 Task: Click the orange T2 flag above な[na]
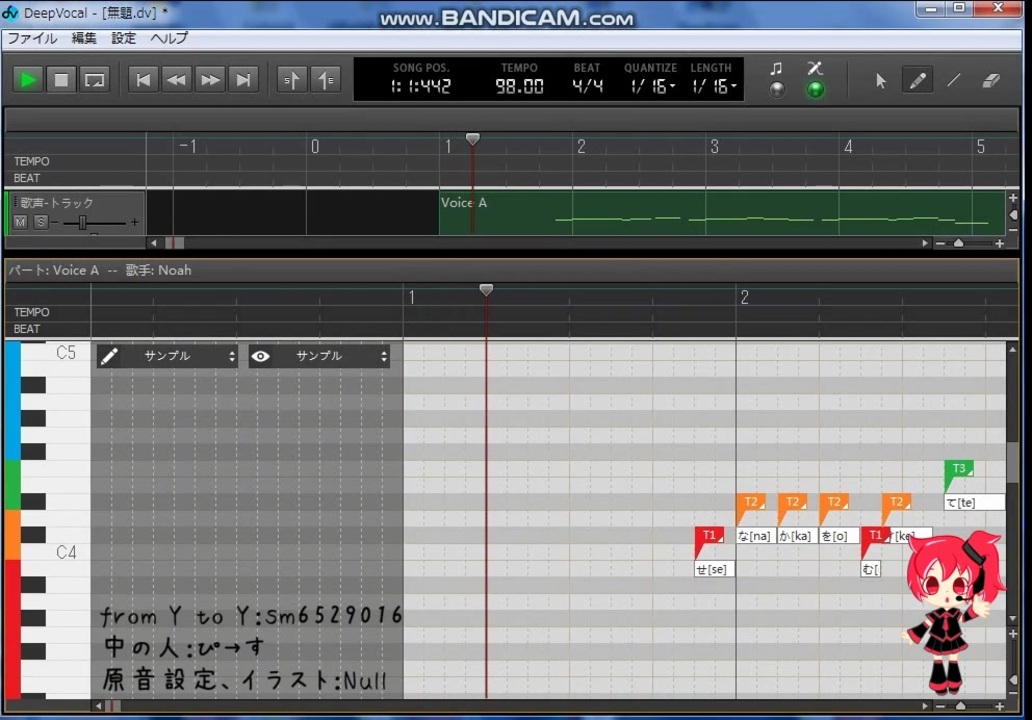(751, 501)
